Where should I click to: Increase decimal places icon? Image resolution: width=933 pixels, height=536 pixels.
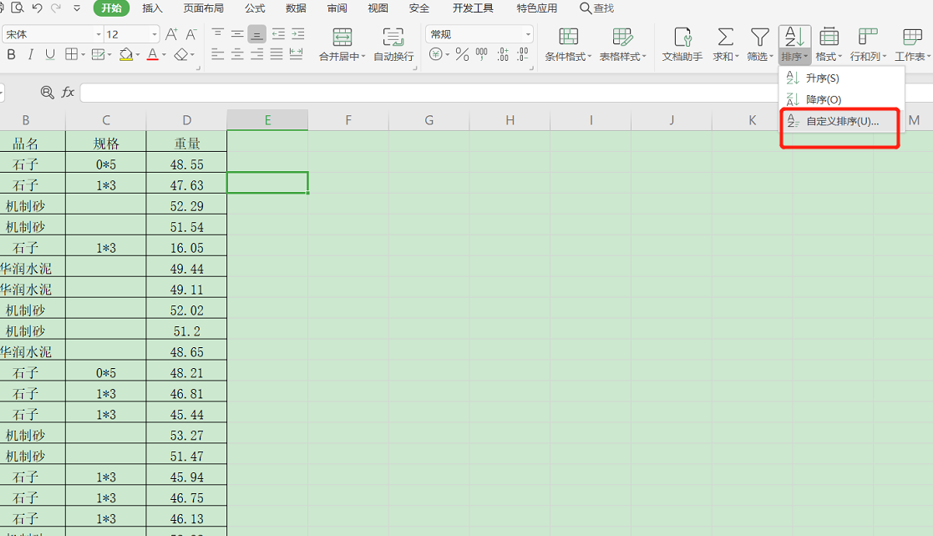(503, 55)
